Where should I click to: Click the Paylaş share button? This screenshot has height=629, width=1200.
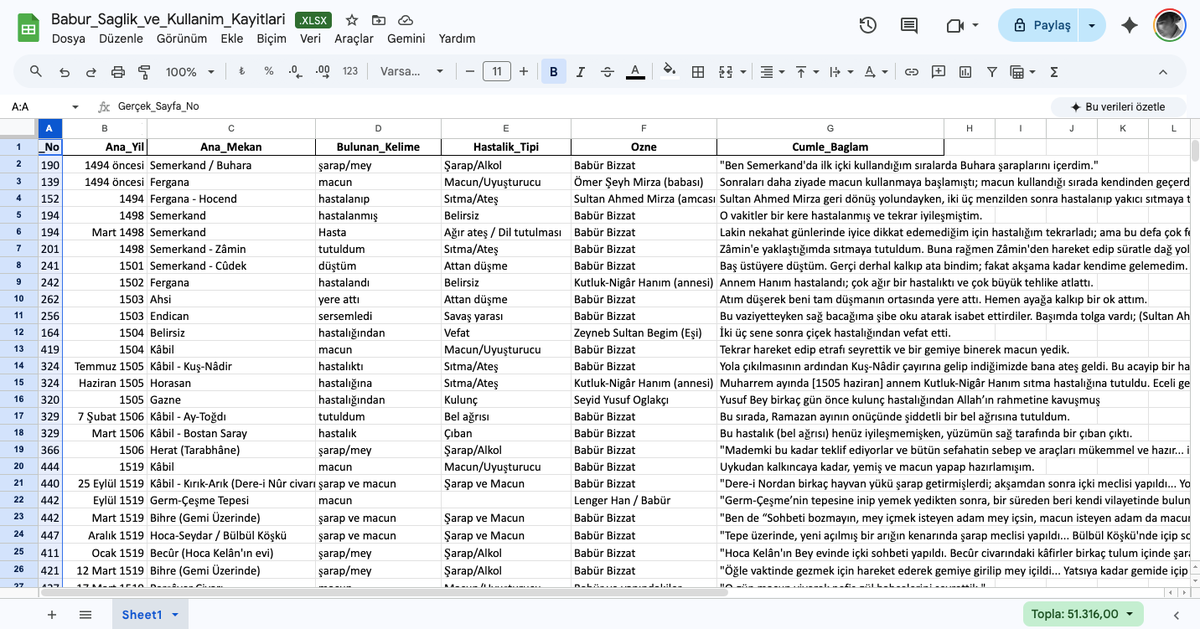(x=1040, y=26)
